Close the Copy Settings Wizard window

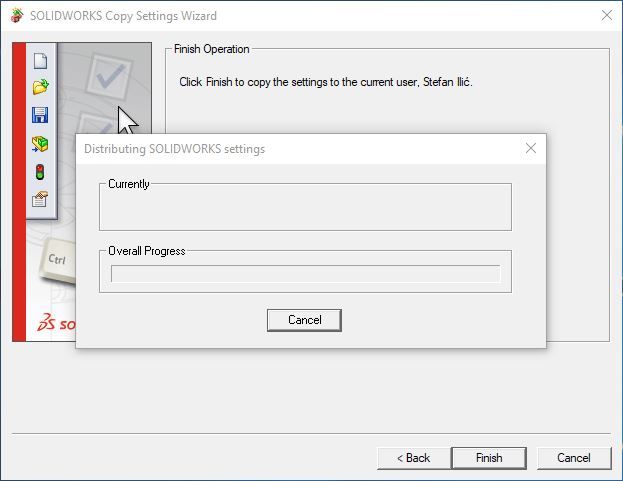click(606, 16)
